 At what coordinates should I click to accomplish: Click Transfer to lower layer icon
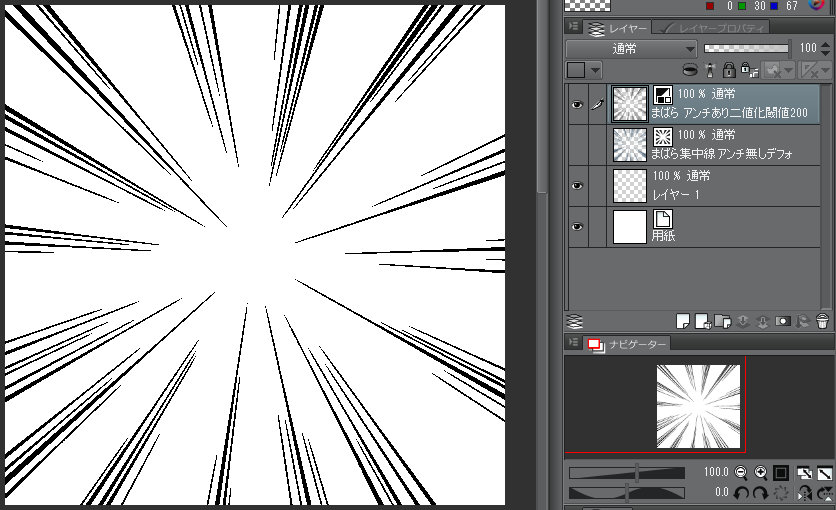pos(743,321)
